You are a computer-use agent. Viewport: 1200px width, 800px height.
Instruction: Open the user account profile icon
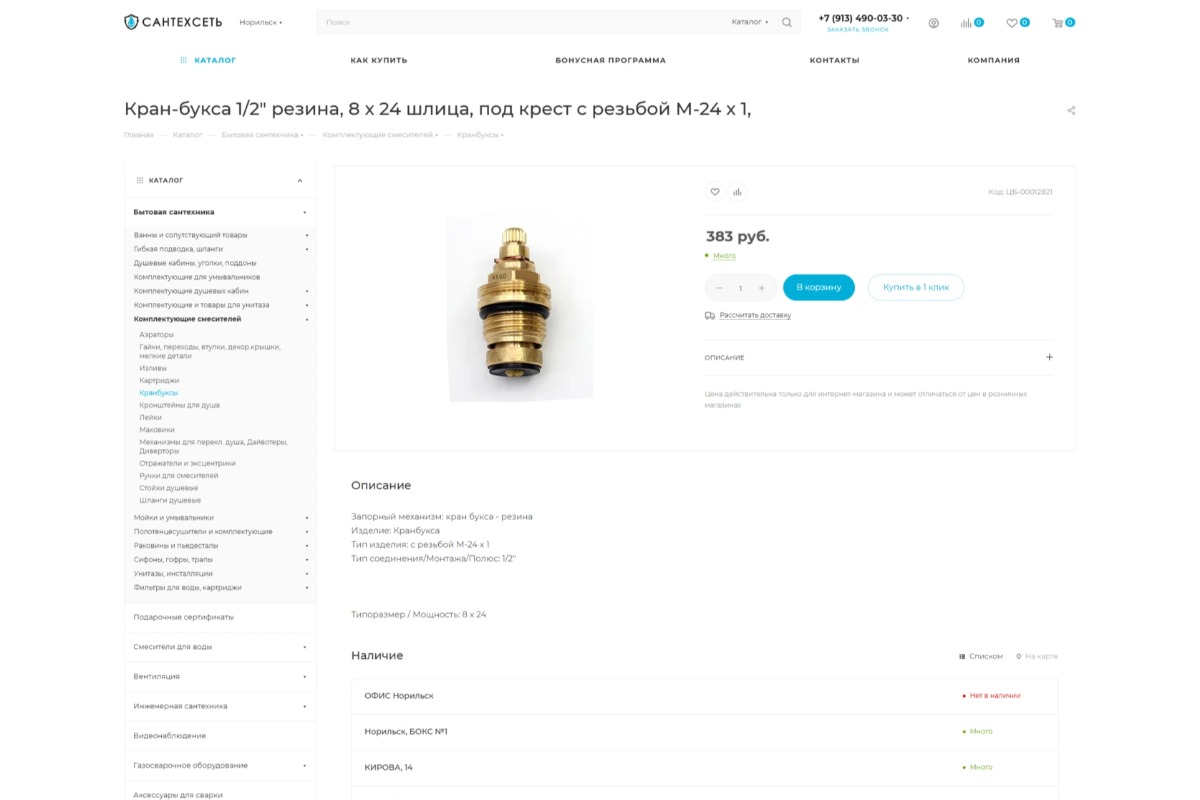point(933,23)
